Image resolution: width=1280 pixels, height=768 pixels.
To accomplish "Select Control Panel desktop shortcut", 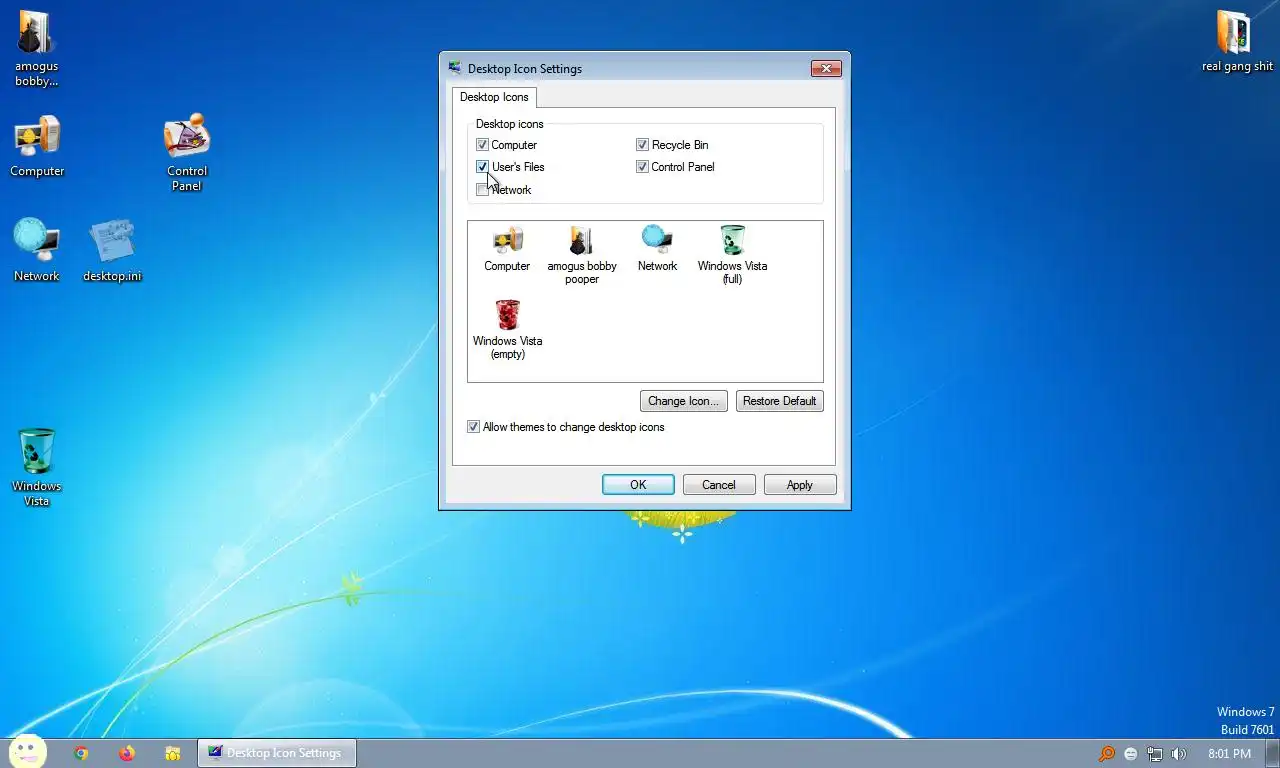I will pyautogui.click(x=187, y=153).
